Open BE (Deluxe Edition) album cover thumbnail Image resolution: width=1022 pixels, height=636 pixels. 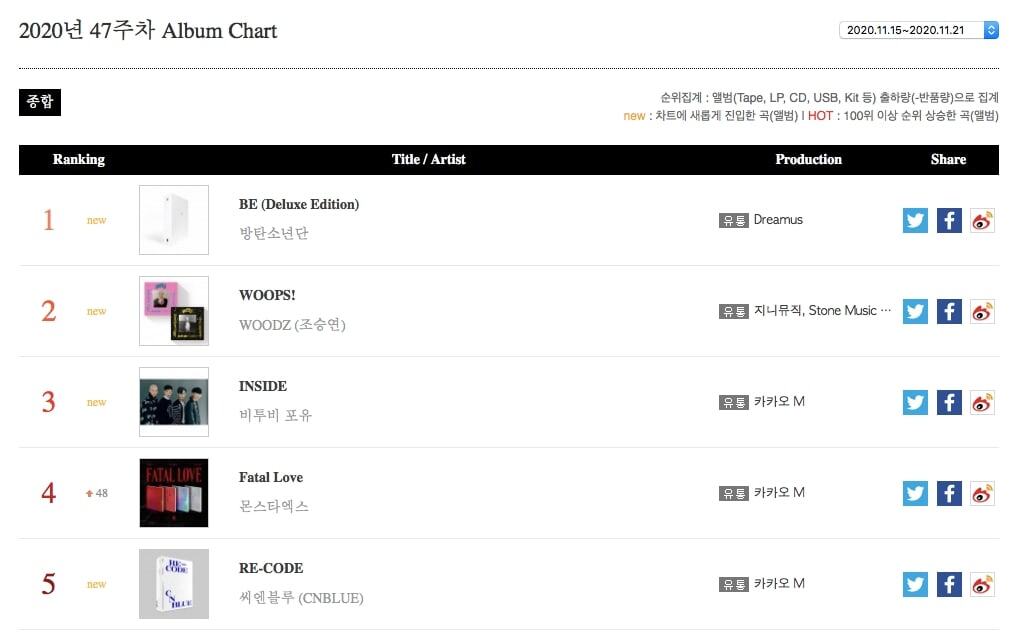174,220
